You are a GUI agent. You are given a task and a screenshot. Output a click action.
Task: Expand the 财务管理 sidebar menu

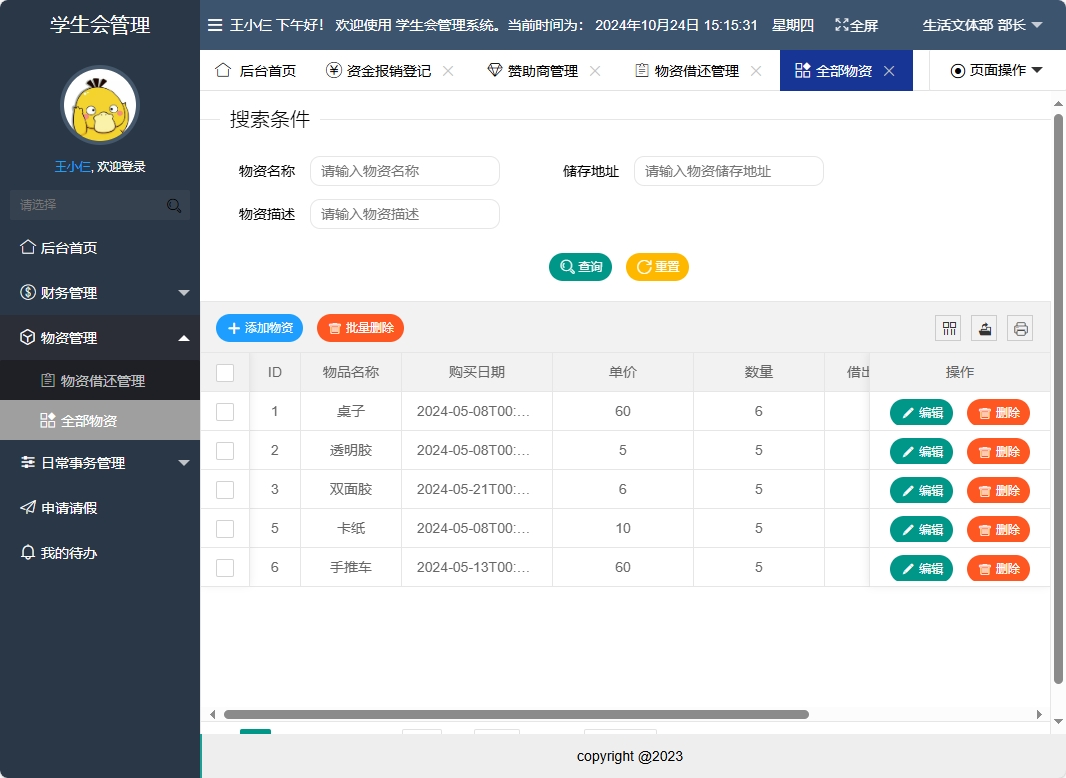pos(99,292)
